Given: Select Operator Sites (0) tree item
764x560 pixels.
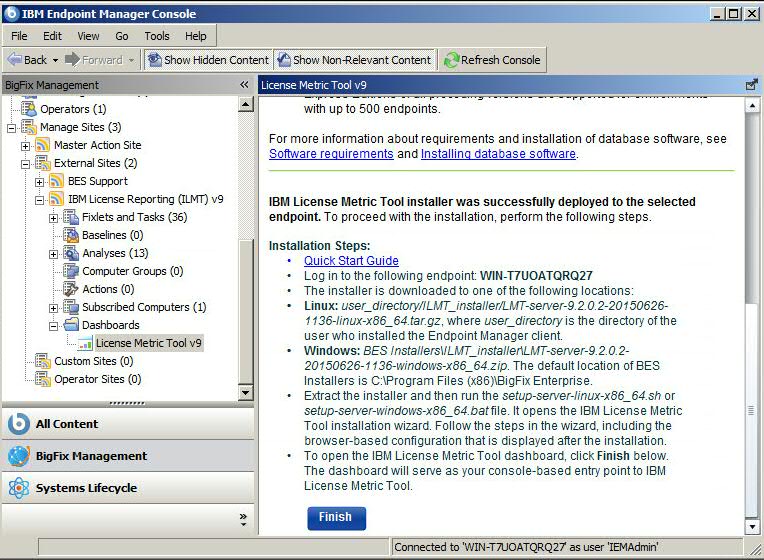Looking at the screenshot, I should pos(97,379).
